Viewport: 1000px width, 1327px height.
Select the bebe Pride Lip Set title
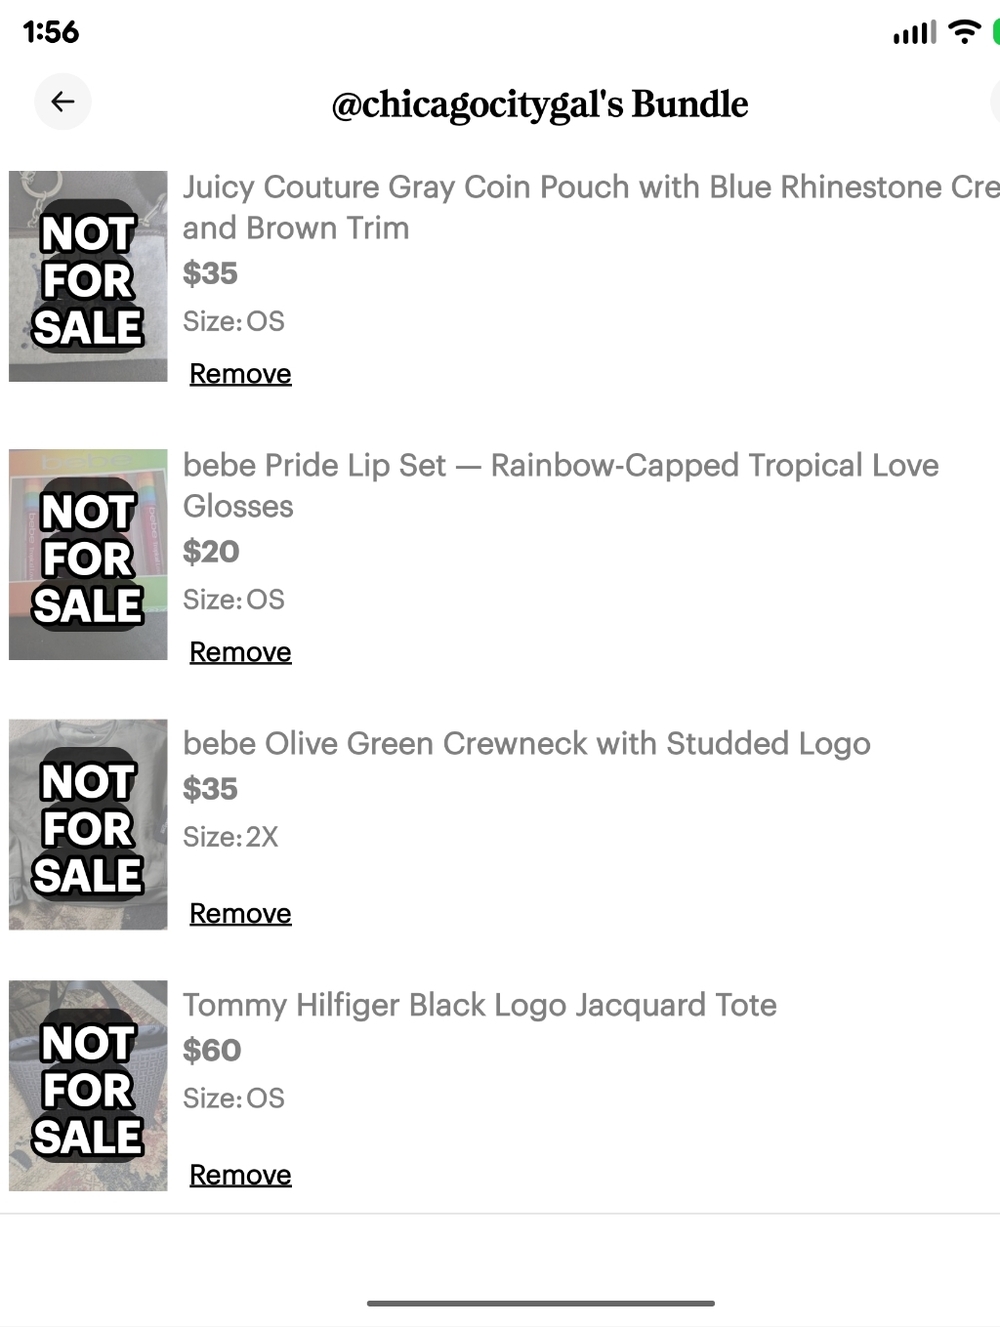[560, 485]
